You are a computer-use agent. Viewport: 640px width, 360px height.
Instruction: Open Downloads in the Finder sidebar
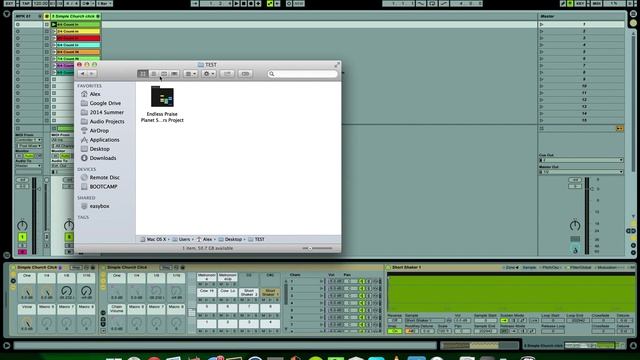pos(103,158)
